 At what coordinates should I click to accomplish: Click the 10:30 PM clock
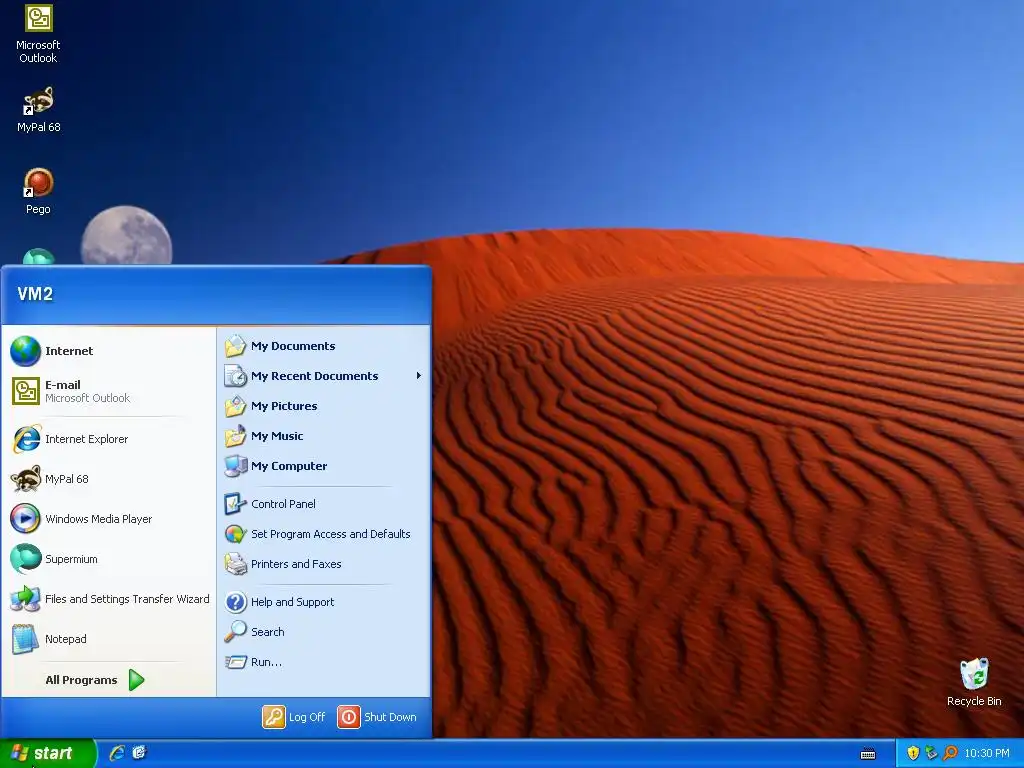(987, 753)
